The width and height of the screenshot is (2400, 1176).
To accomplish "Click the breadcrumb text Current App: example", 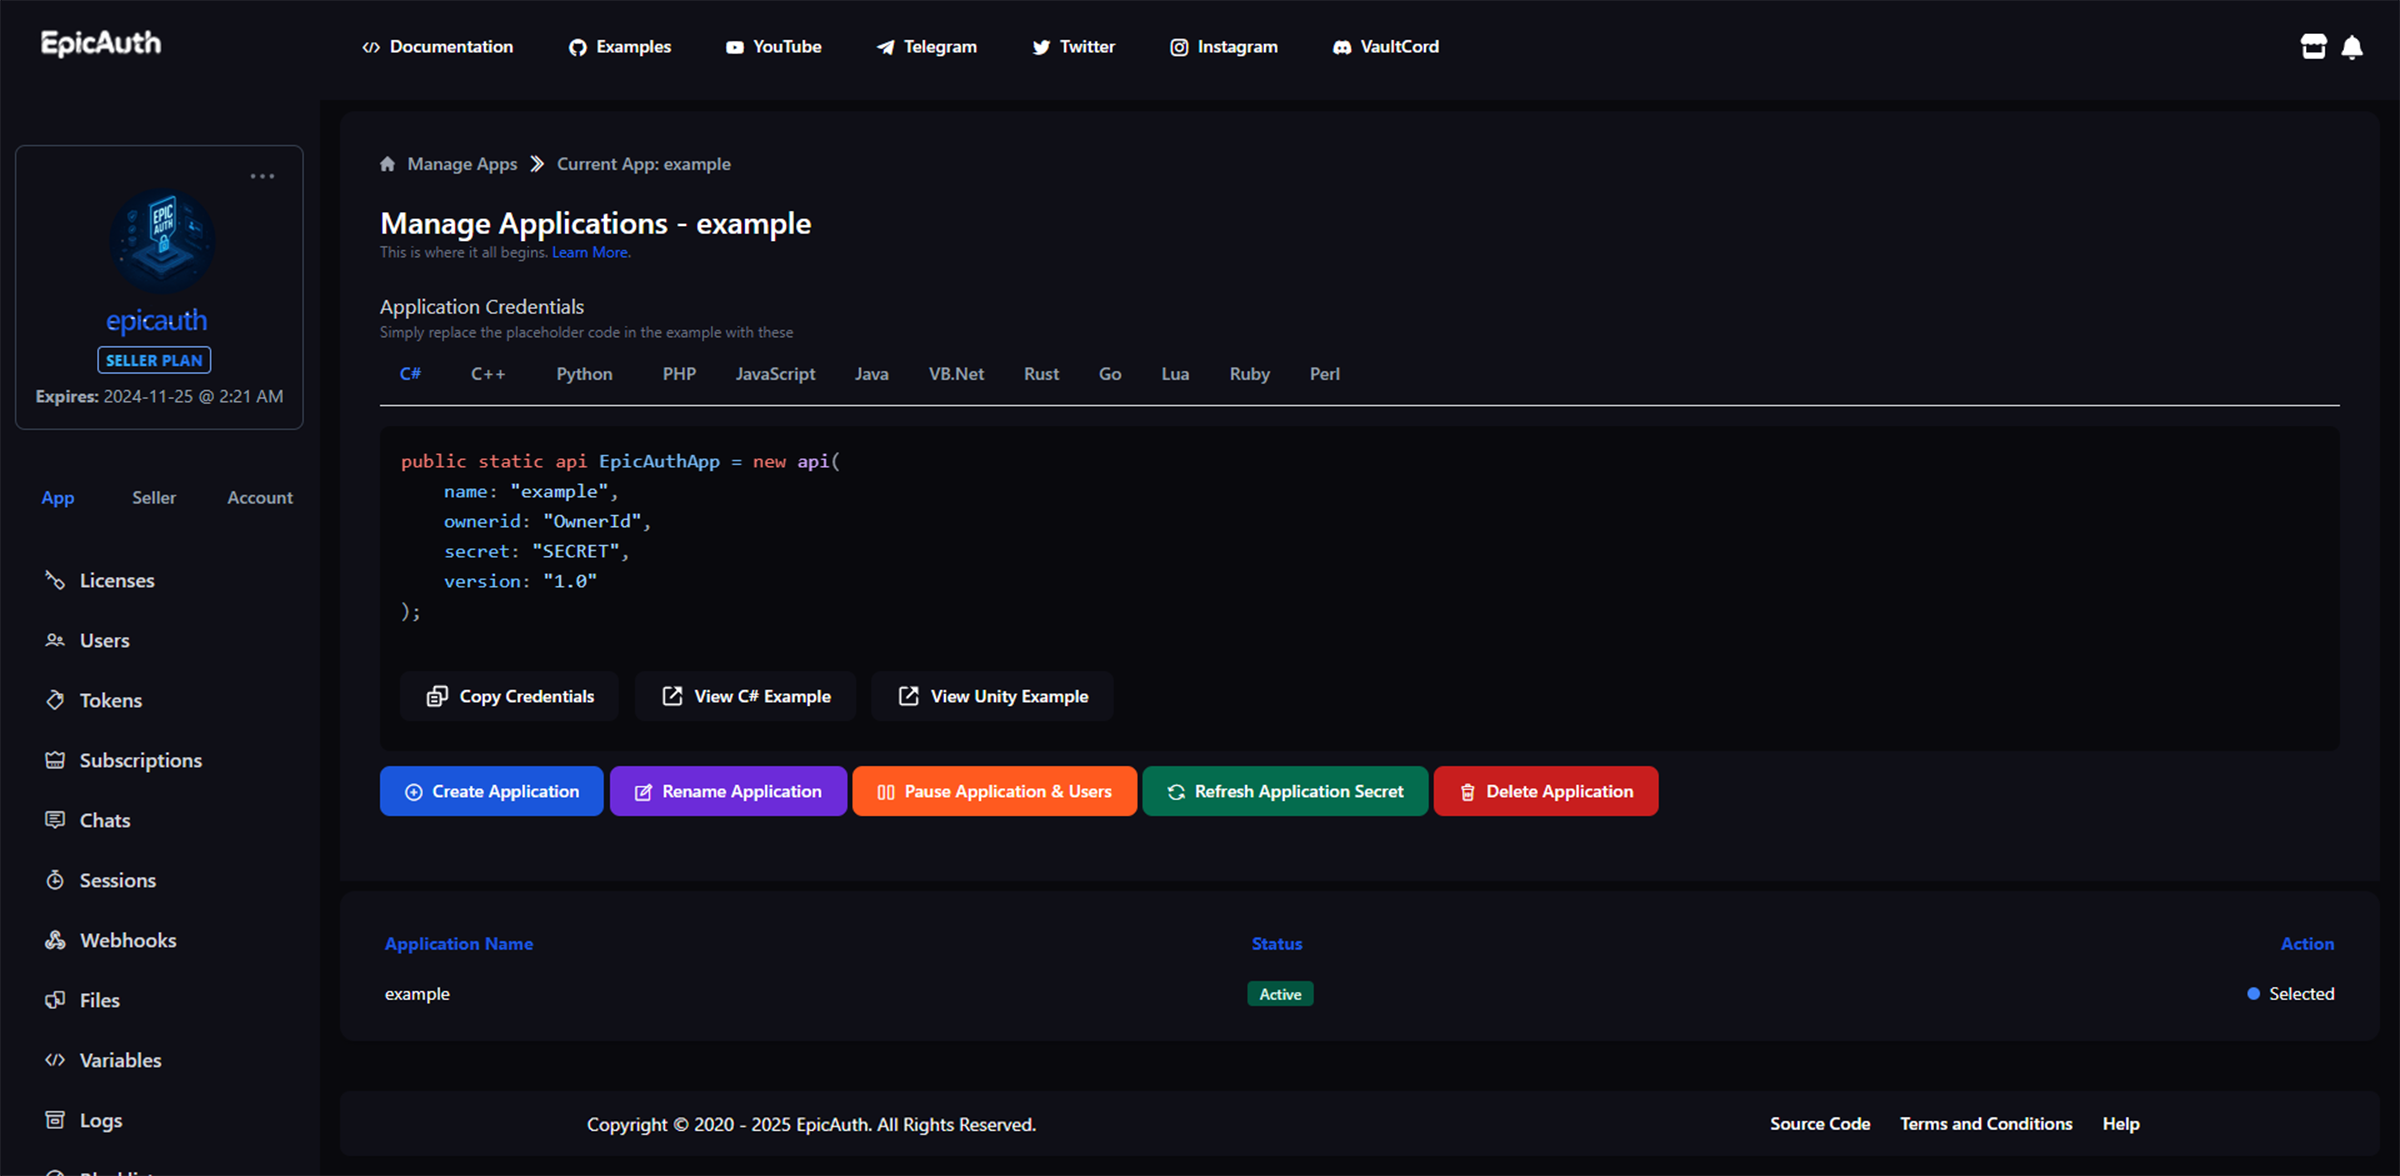I will click(644, 164).
